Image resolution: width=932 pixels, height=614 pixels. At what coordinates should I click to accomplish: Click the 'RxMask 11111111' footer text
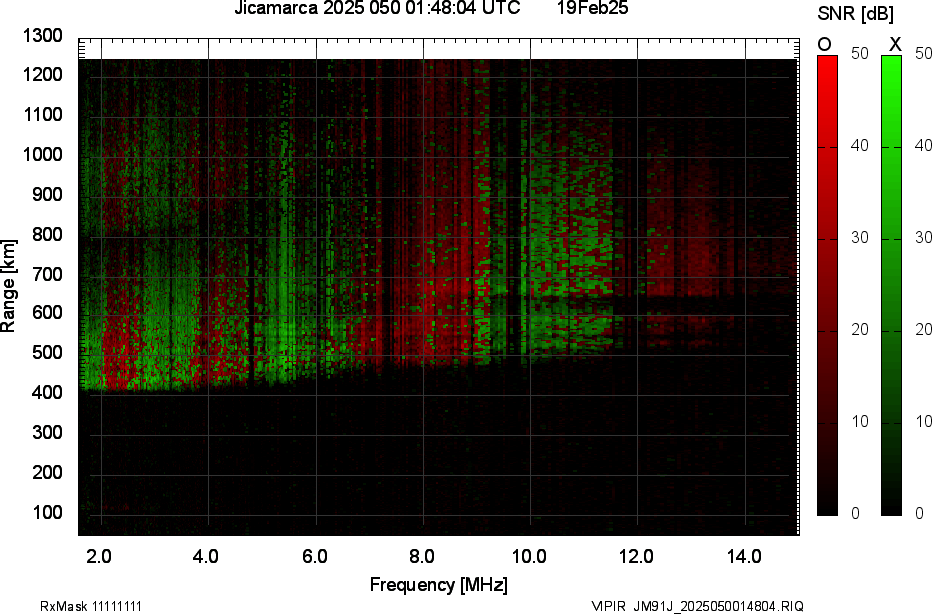[91, 606]
